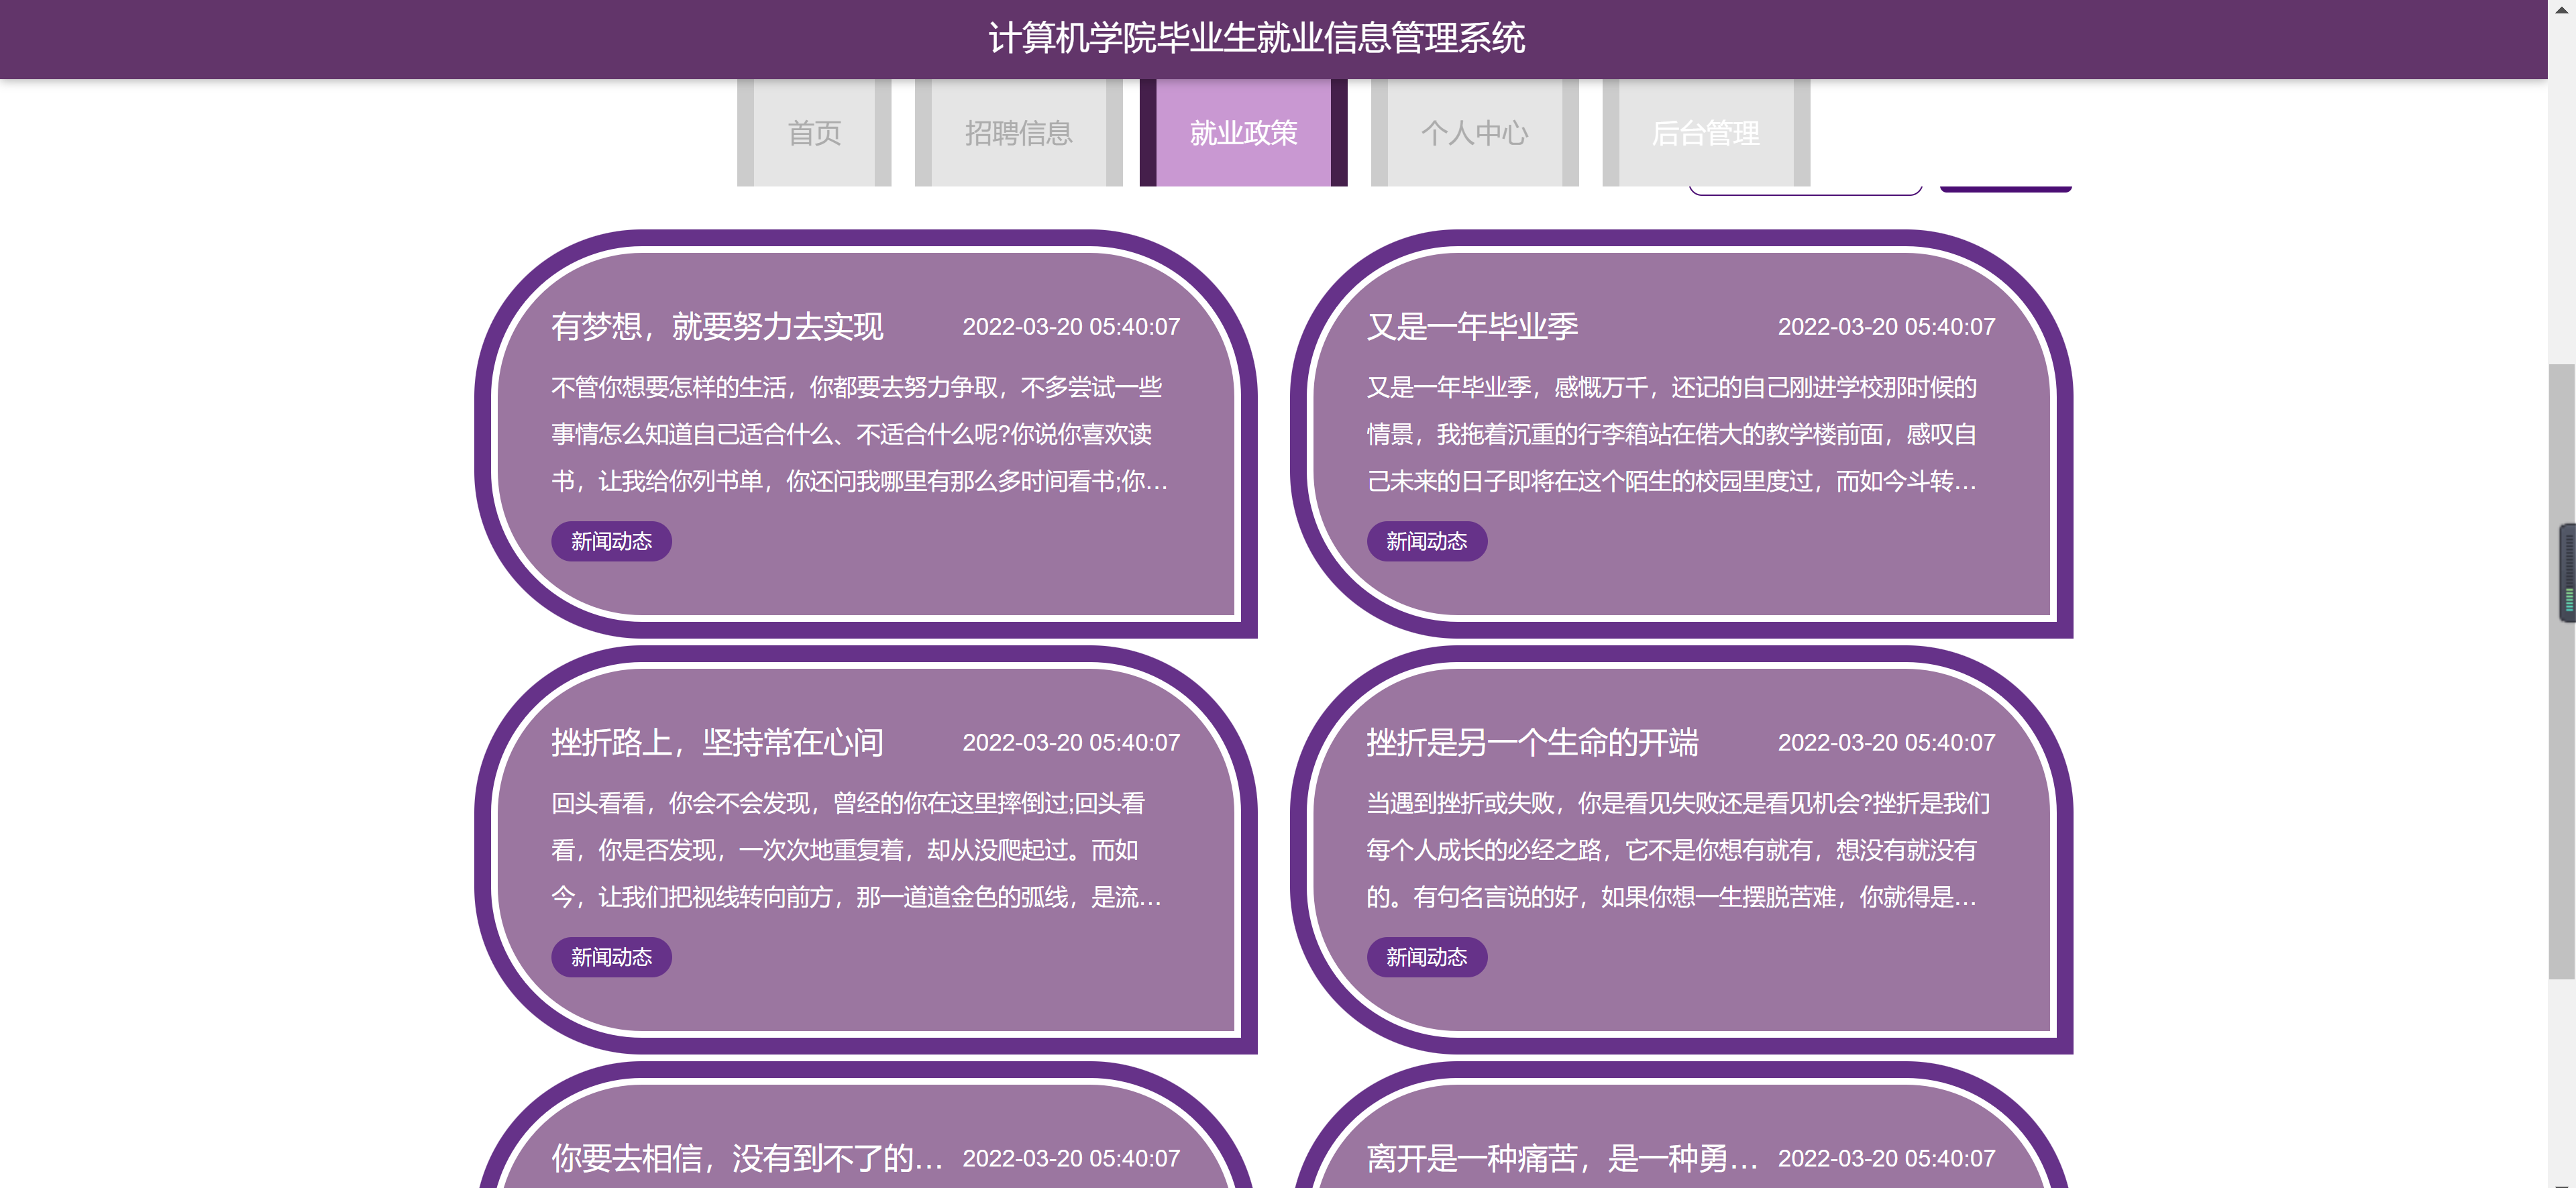2576x1188 pixels.
Task: Open the 后台管理 tab
Action: pos(1705,133)
